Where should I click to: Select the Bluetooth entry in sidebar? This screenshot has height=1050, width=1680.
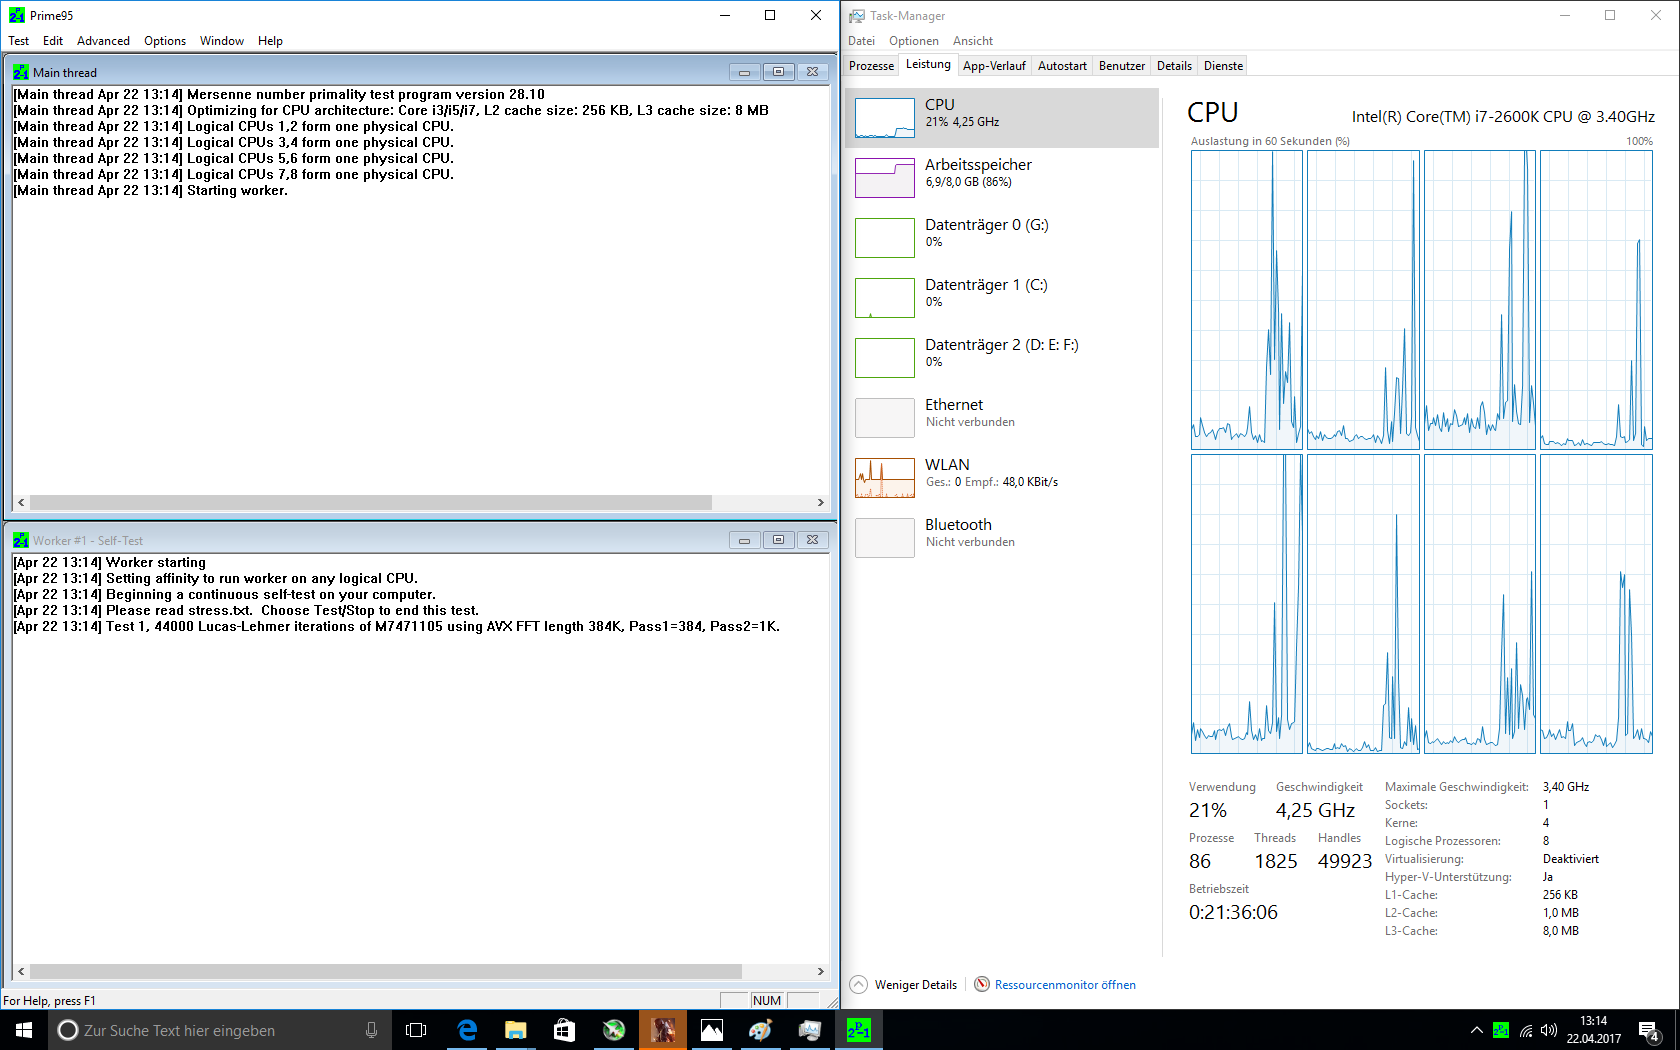click(x=1002, y=538)
